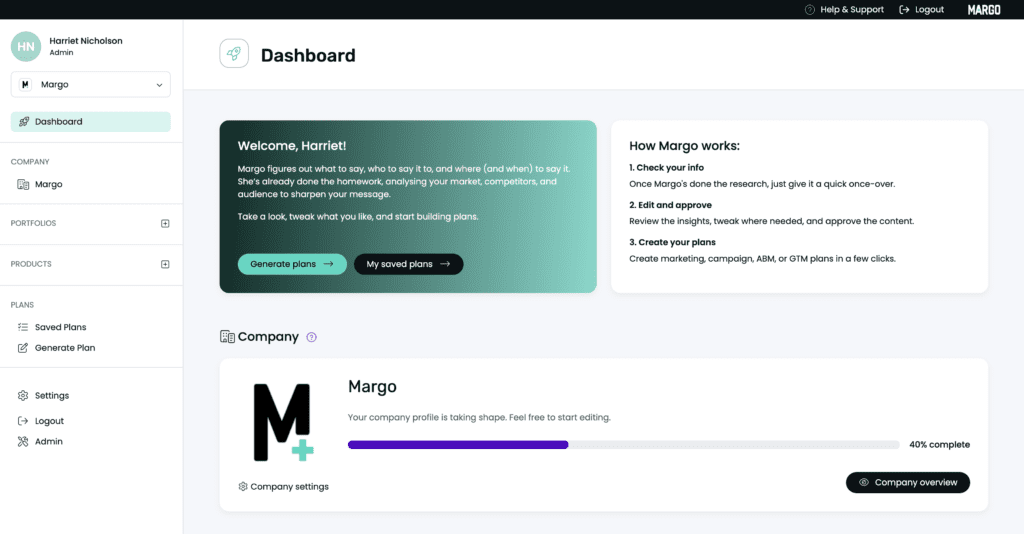Click the chevron arrow in workspace selector
This screenshot has width=1024, height=534.
[159, 85]
